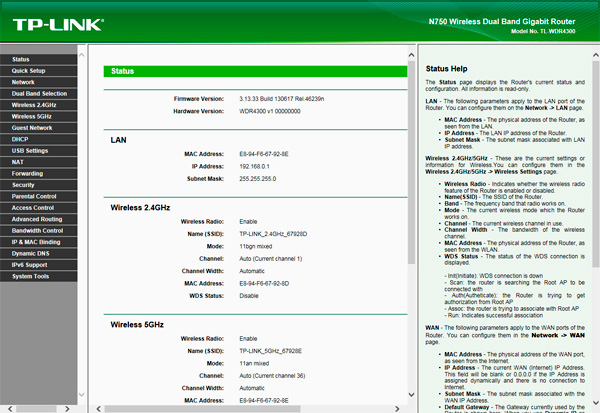Go to Dual Band Selection

pyautogui.click(x=39, y=93)
